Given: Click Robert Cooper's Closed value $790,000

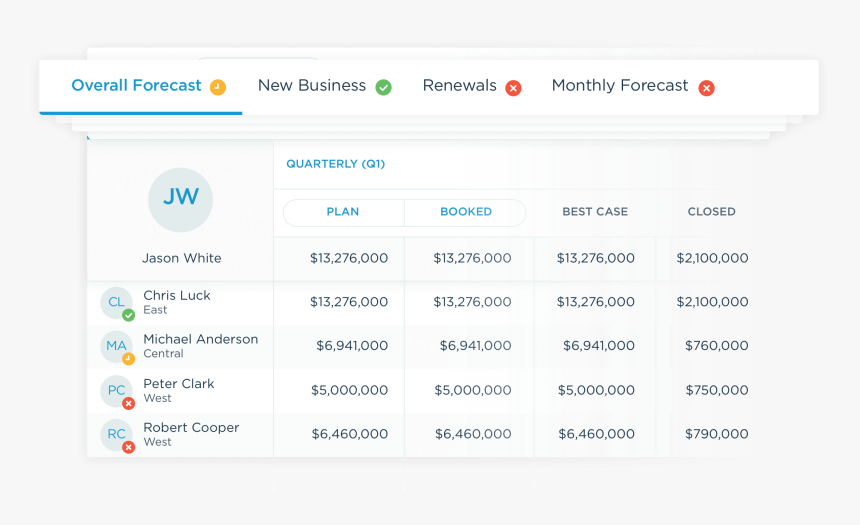Looking at the screenshot, I should pyautogui.click(x=717, y=434).
